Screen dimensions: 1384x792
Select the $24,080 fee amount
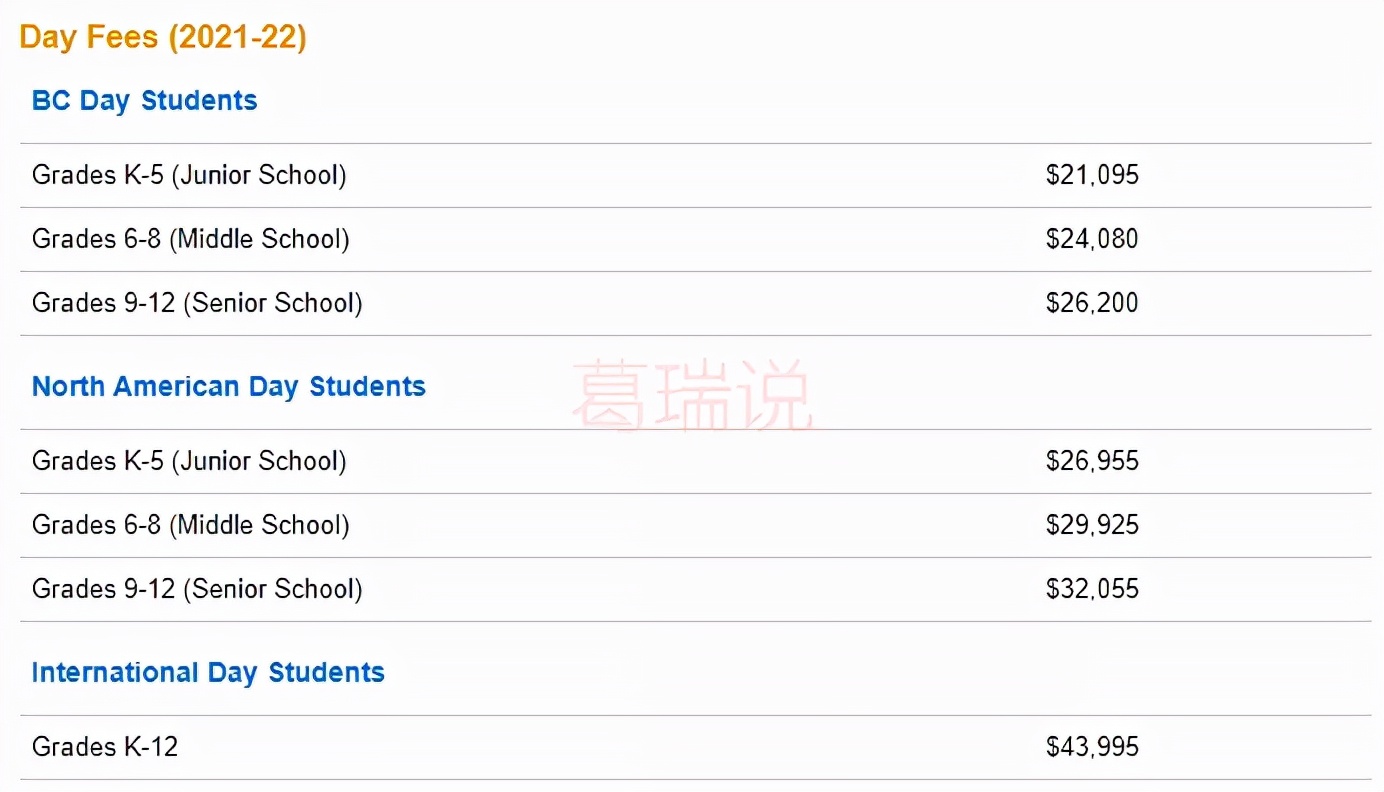tap(1092, 240)
